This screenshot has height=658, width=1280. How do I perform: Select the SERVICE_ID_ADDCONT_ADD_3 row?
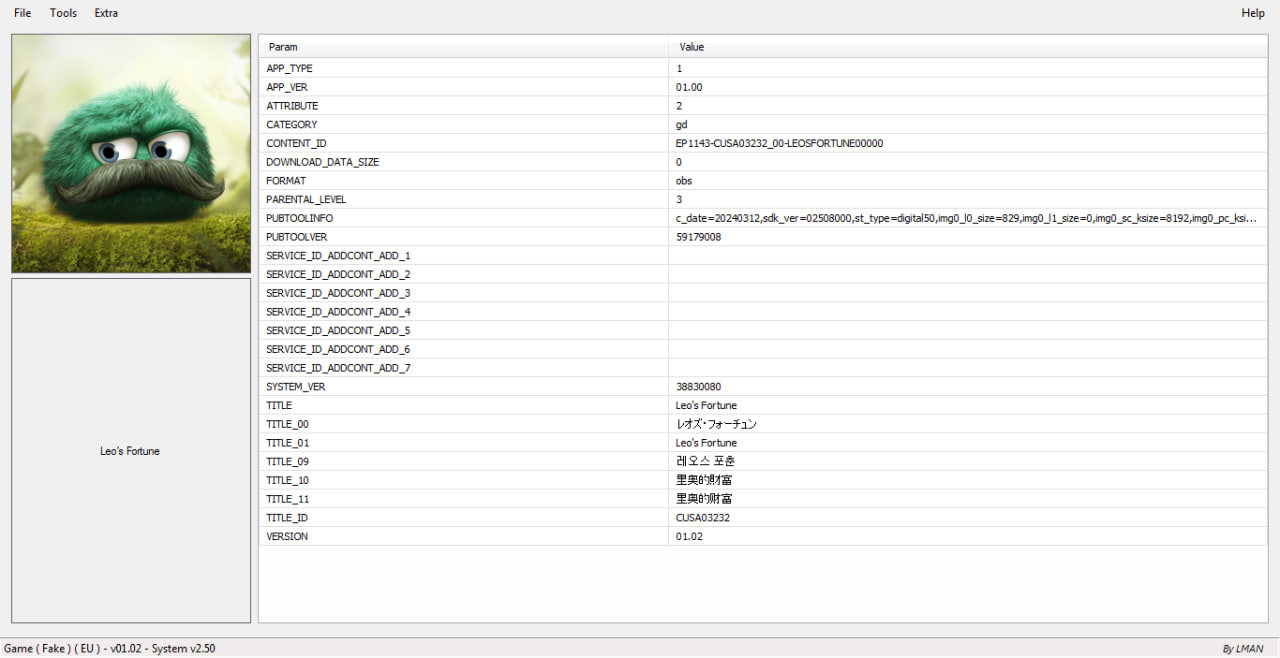point(763,293)
